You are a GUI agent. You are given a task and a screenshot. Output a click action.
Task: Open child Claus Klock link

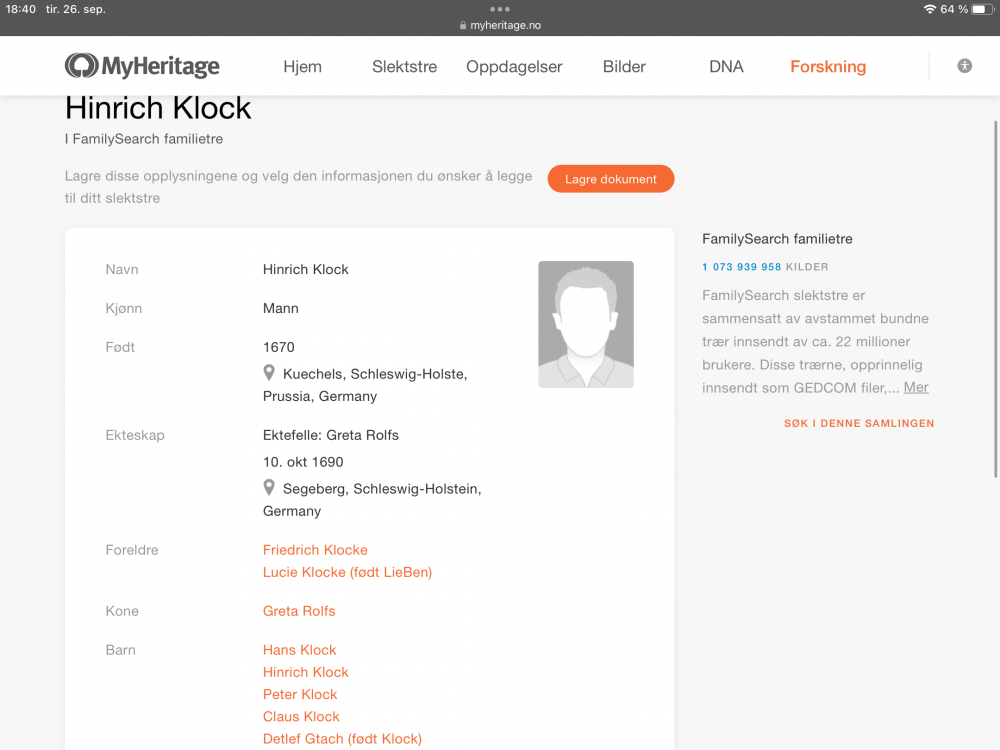[301, 717]
